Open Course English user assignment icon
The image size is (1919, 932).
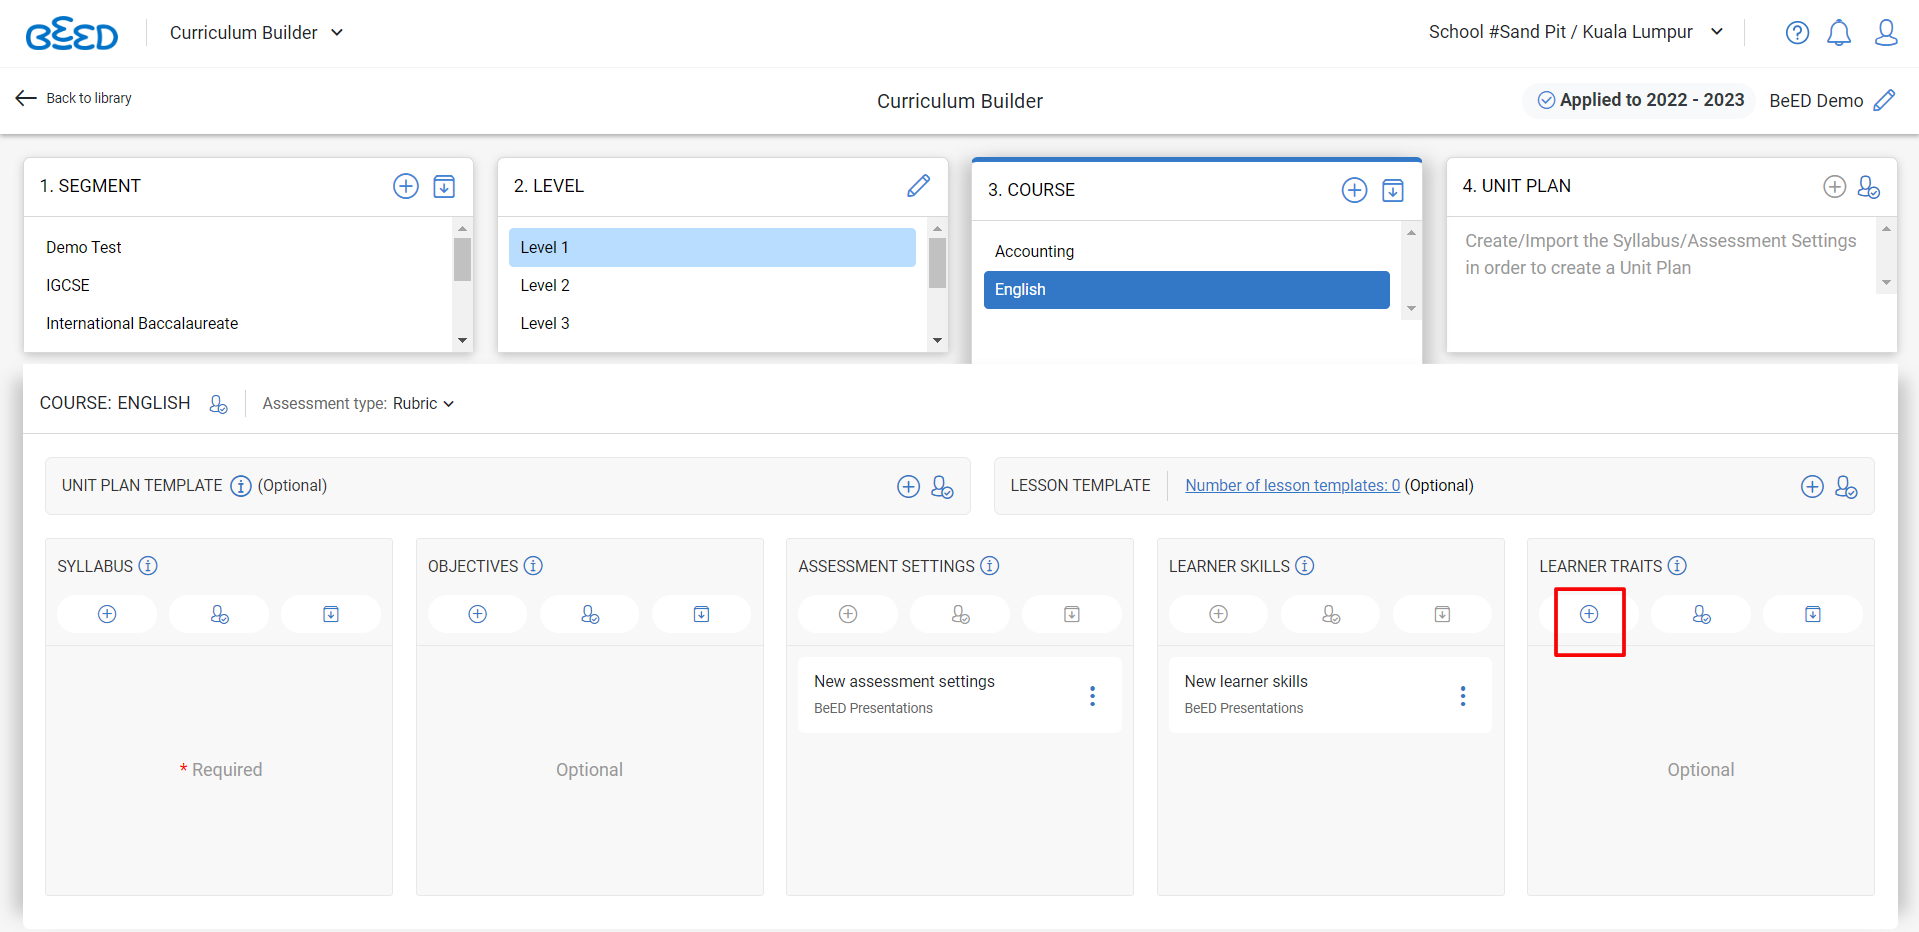point(218,404)
